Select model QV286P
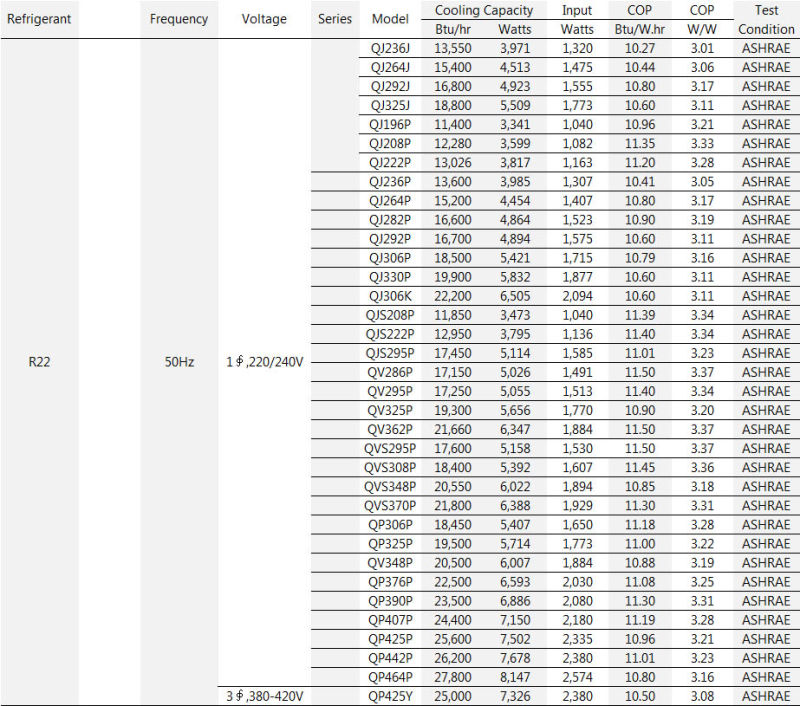Viewport: 800px width, 706px height. pos(390,372)
